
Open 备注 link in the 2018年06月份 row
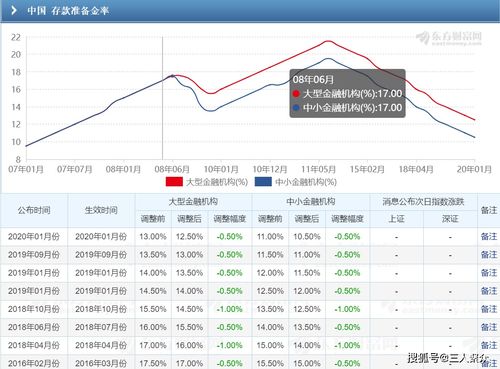(489, 327)
